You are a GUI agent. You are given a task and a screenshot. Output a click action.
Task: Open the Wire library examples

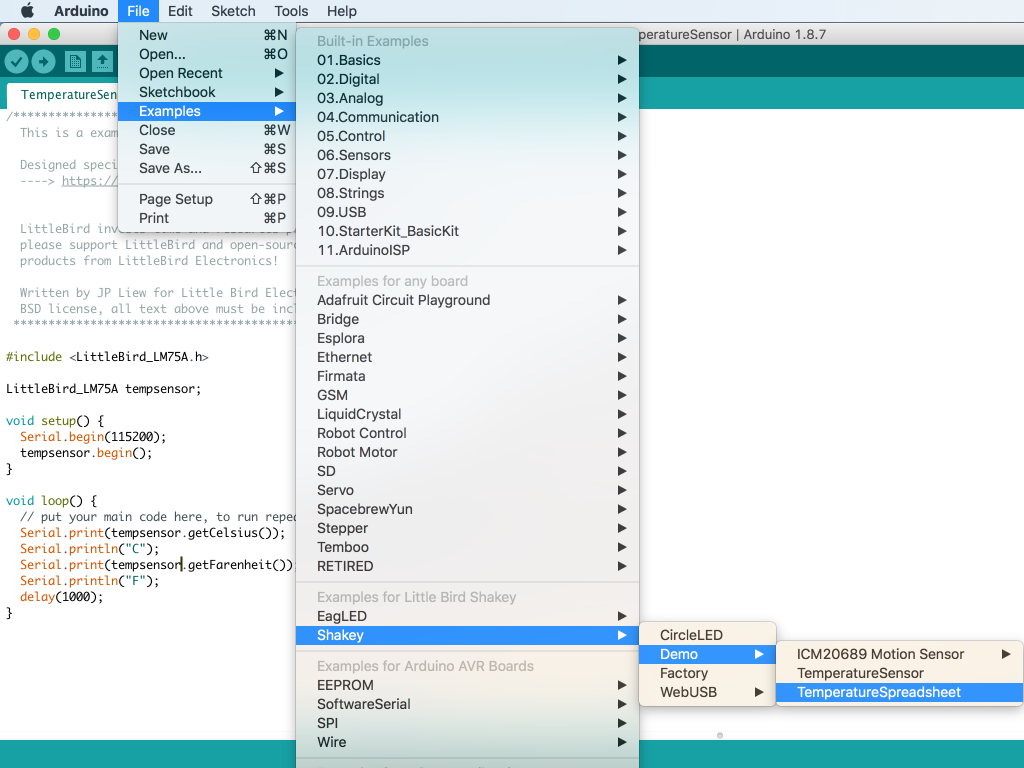468,742
